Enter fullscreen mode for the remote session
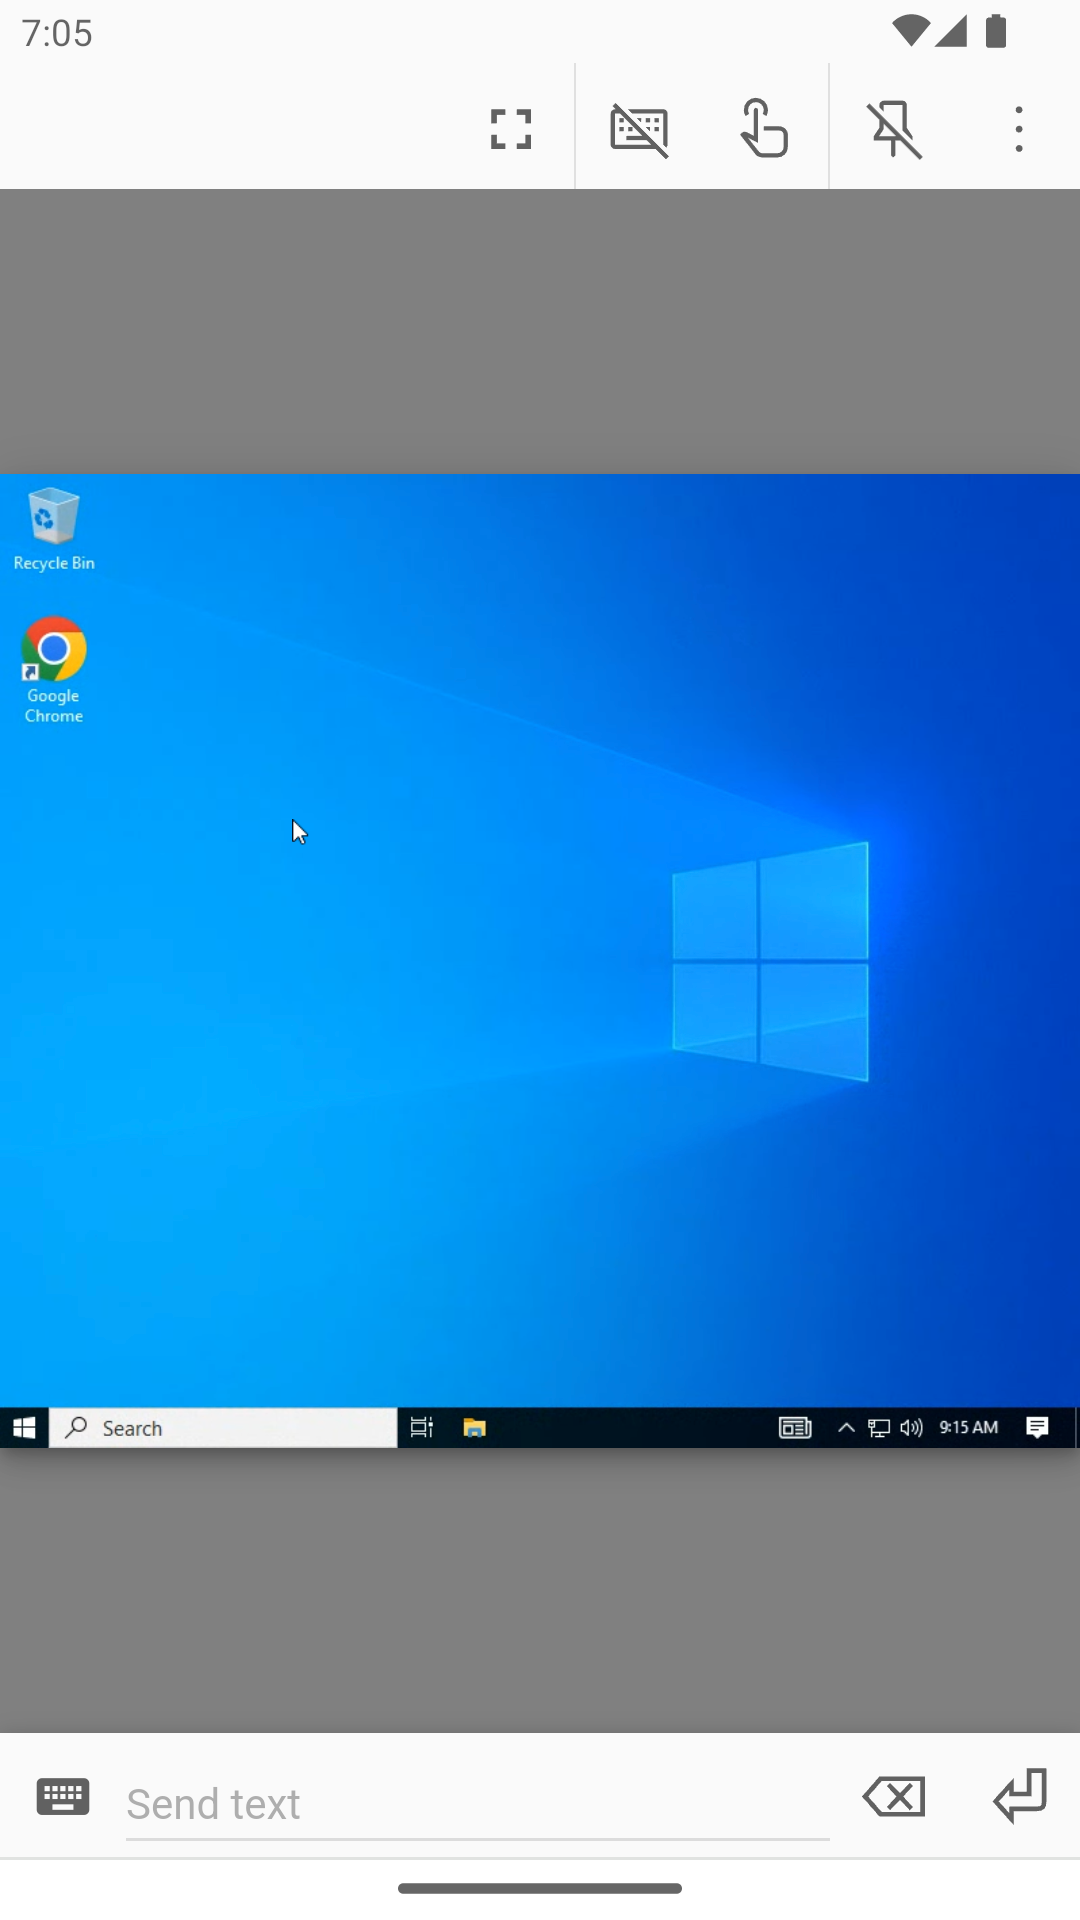The width and height of the screenshot is (1080, 1920). 511,129
